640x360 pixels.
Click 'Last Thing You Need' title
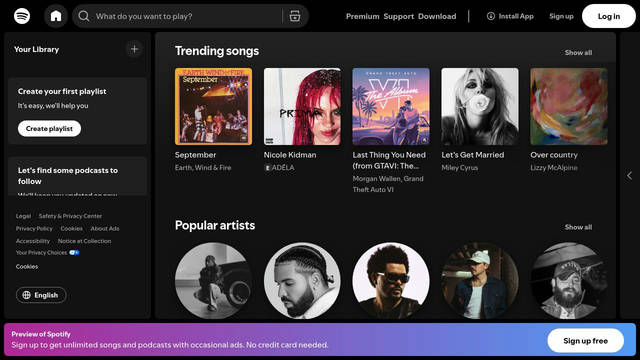389,160
